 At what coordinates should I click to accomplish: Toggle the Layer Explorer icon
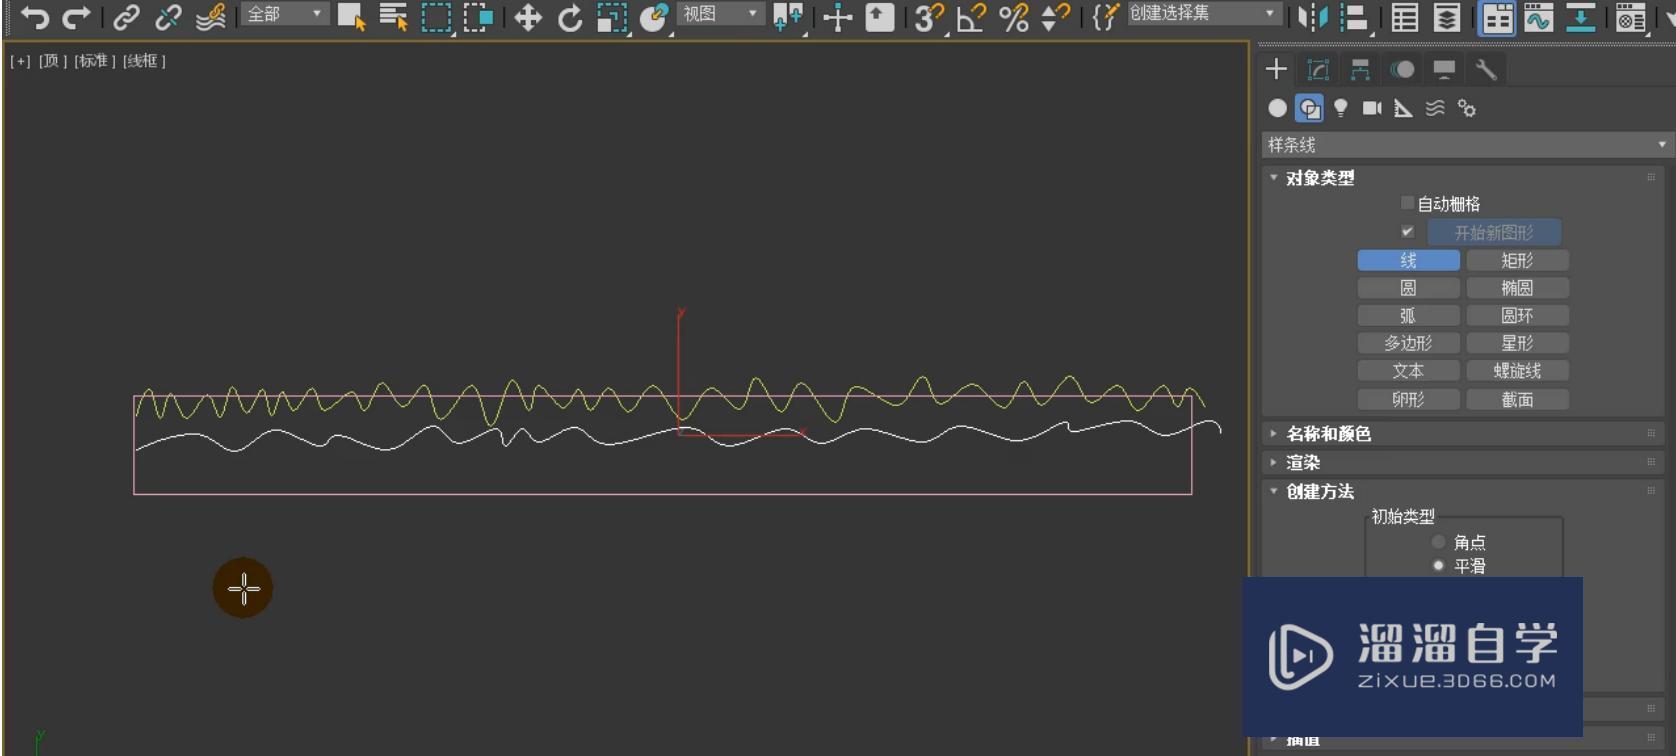tap(1447, 17)
